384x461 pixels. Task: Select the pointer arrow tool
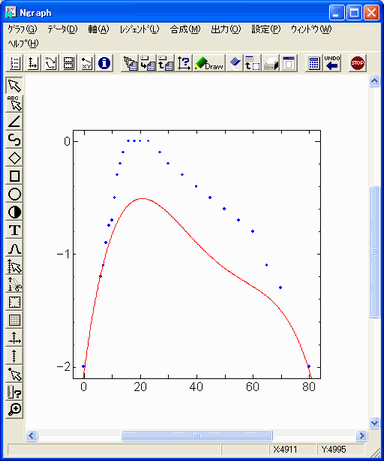14,86
